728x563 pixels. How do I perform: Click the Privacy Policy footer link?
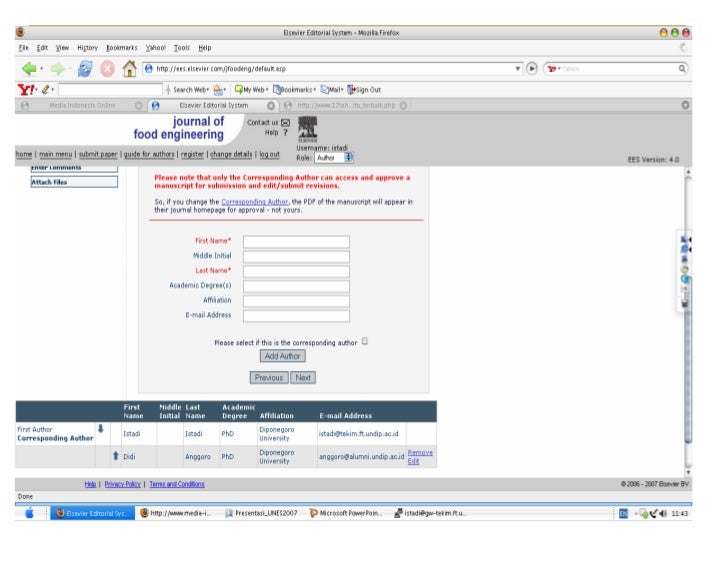click(123, 484)
